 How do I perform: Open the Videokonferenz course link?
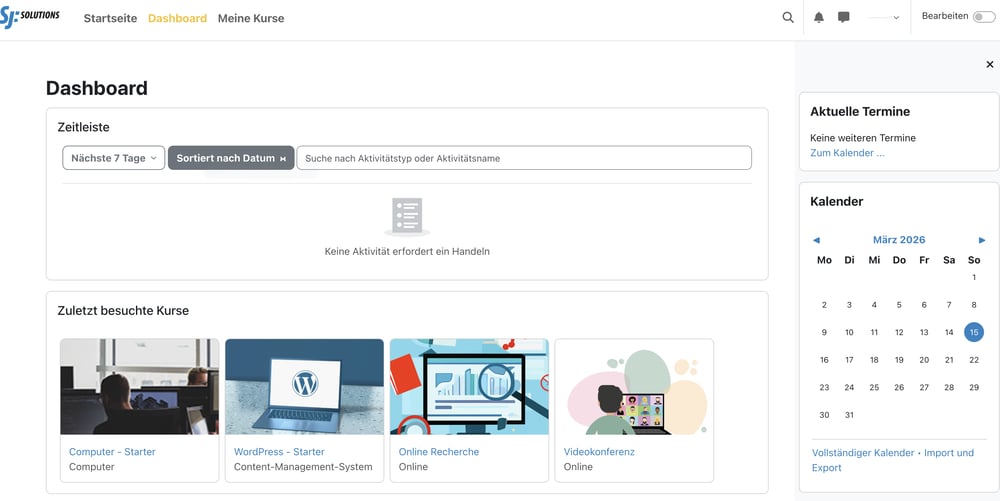click(599, 452)
